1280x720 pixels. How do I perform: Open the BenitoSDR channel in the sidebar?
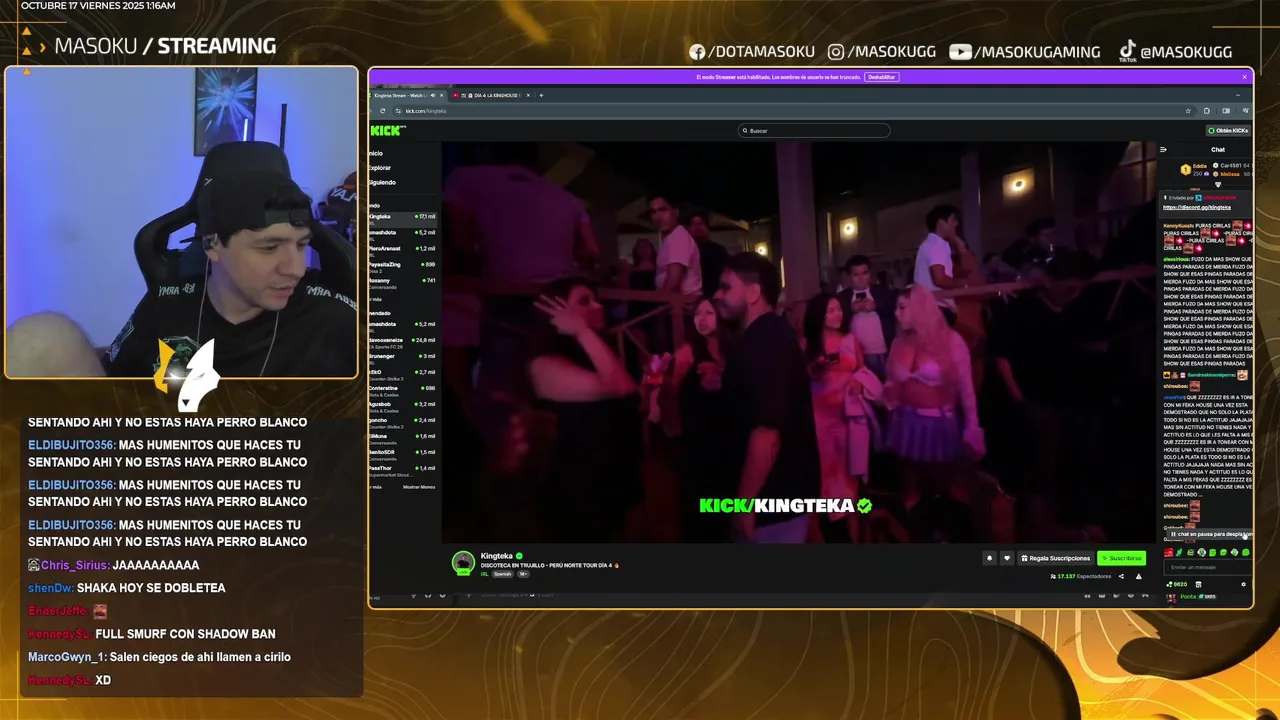pos(402,454)
